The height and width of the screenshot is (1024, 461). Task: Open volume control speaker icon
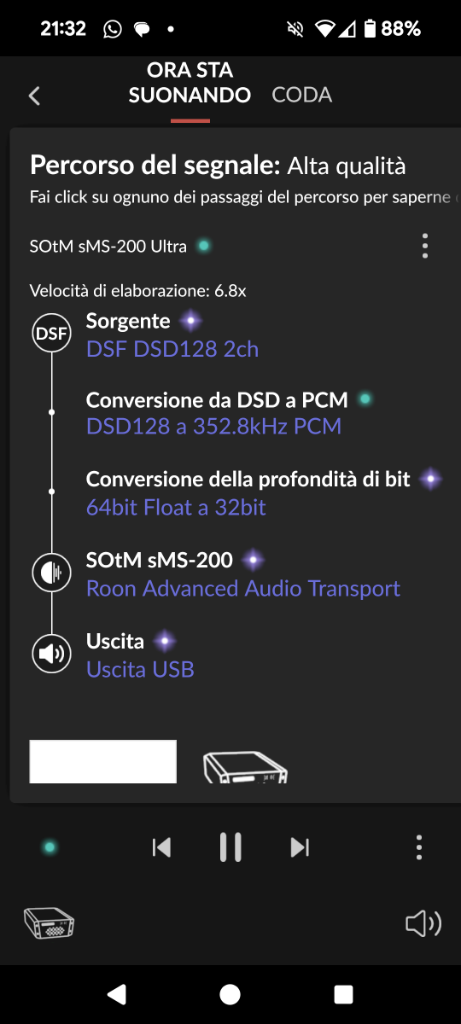coord(423,923)
